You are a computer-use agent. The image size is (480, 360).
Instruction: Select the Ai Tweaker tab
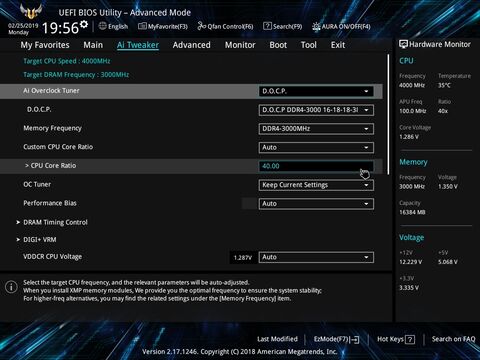(x=138, y=45)
